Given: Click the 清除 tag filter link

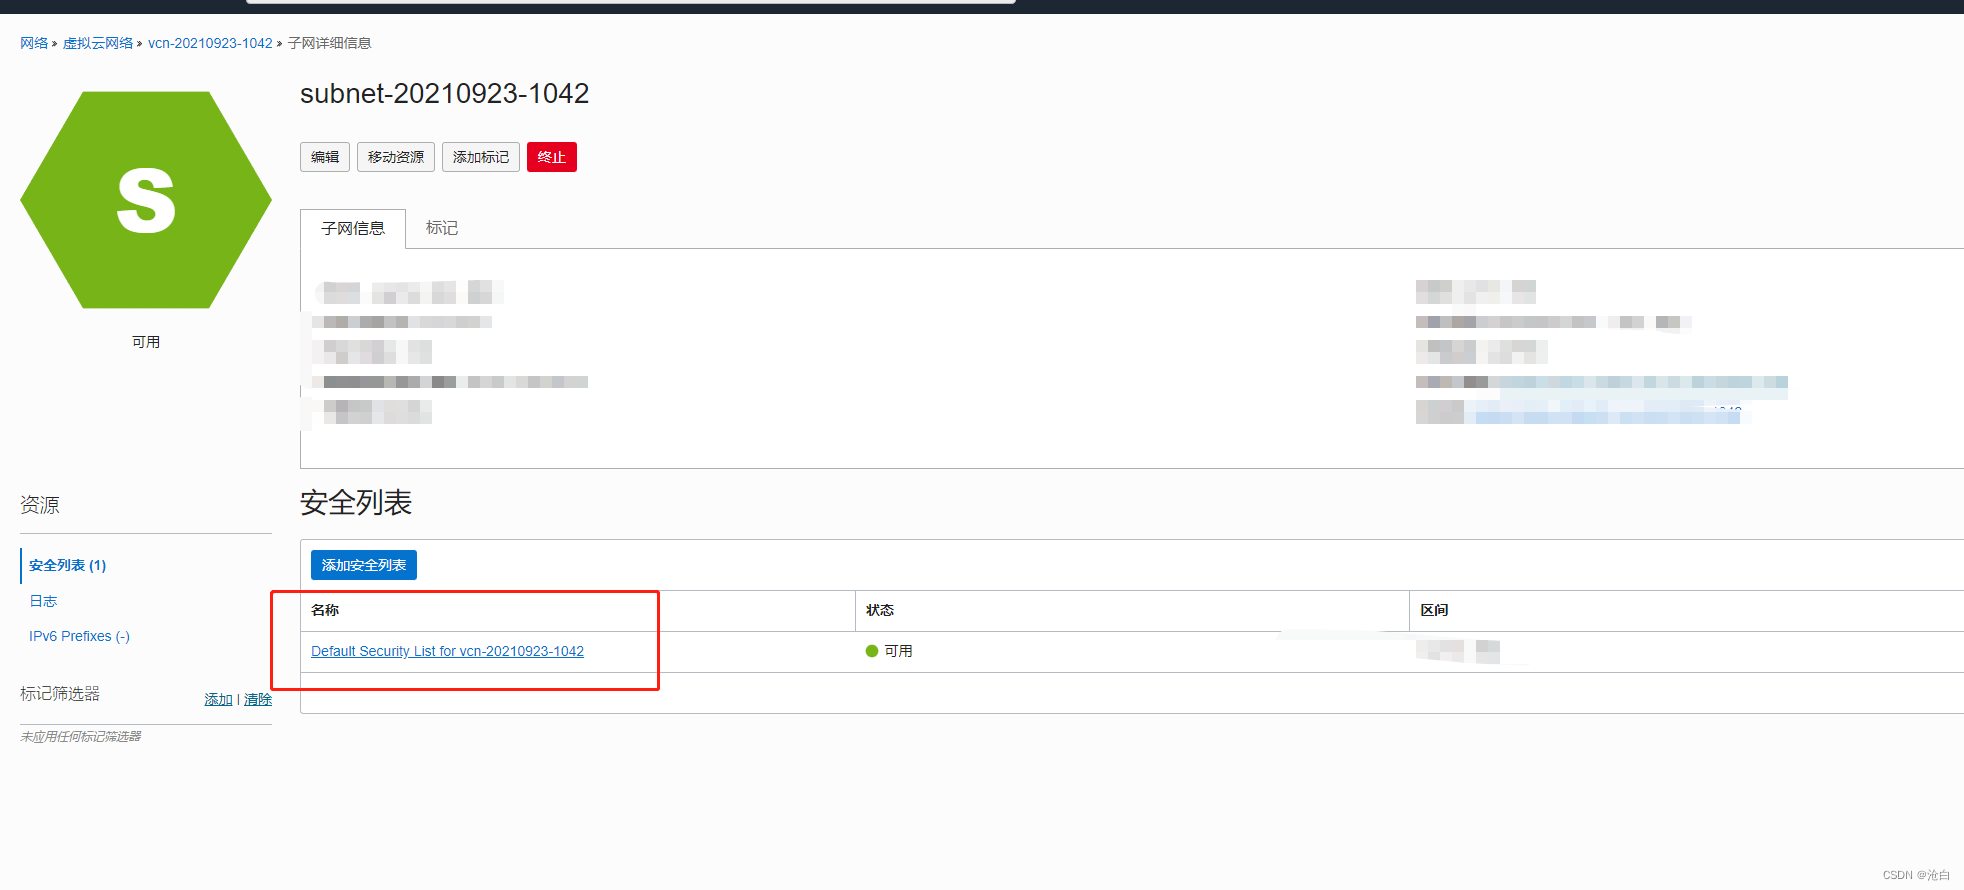Looking at the screenshot, I should click(x=258, y=699).
